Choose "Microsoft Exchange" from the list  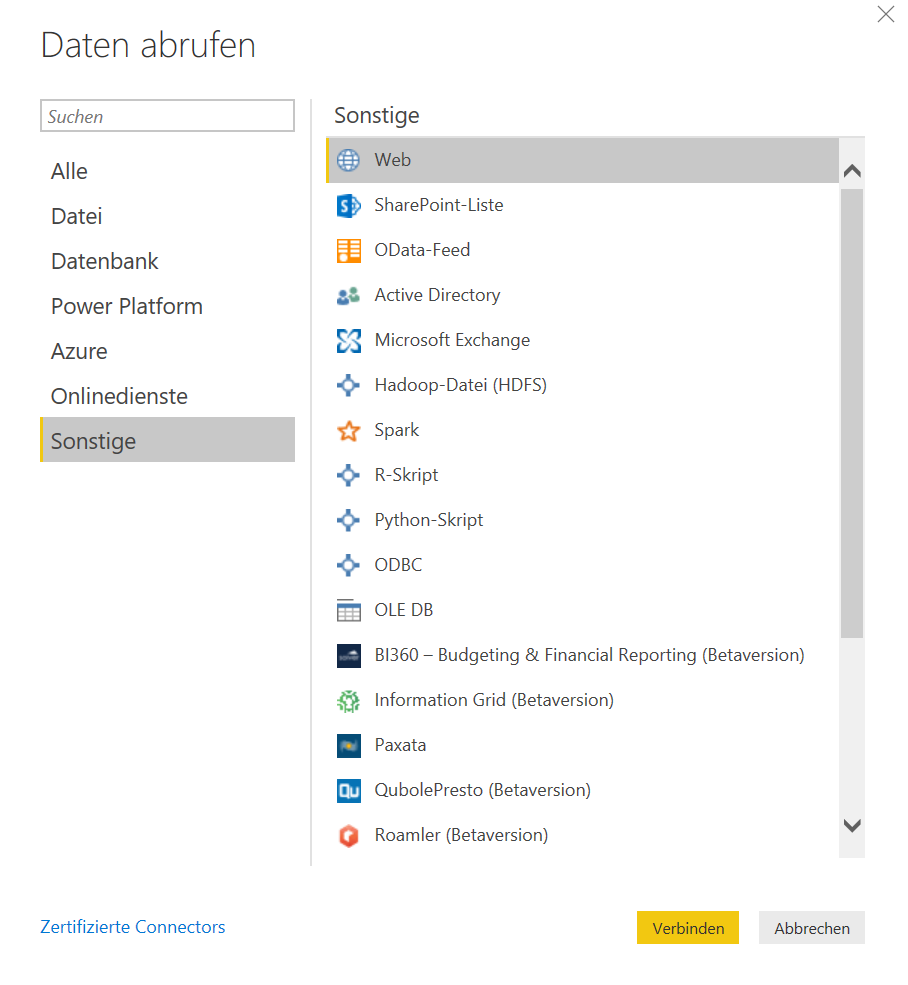coord(452,340)
